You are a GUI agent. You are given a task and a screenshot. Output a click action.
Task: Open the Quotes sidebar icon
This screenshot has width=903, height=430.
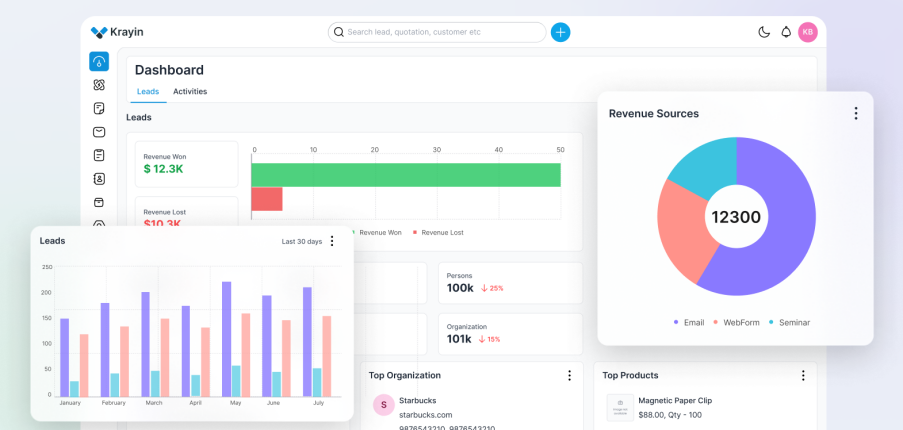[99, 108]
